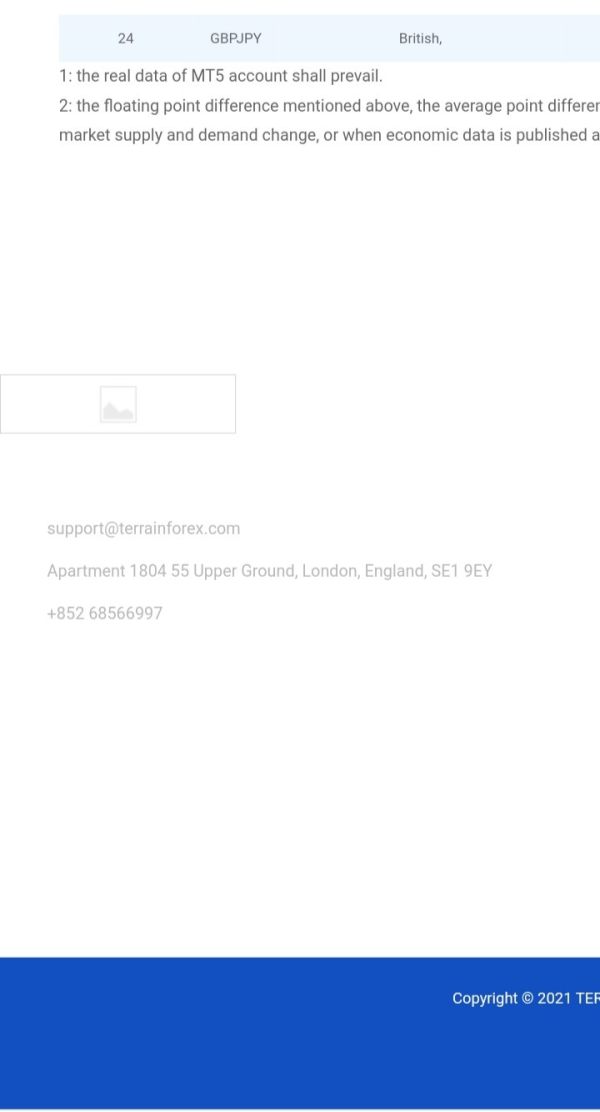The image size is (600, 1112).
Task: Click the broken image icon in the placeholder
Action: point(118,404)
